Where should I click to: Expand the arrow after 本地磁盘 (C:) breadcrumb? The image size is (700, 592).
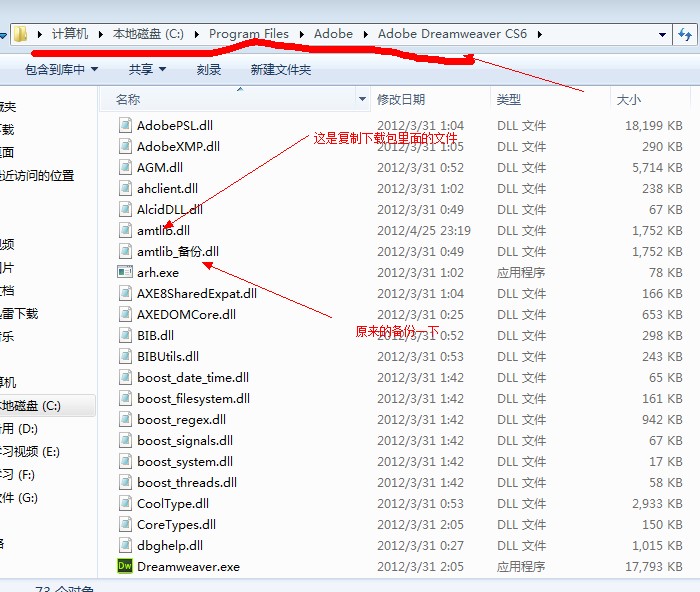pyautogui.click(x=197, y=34)
